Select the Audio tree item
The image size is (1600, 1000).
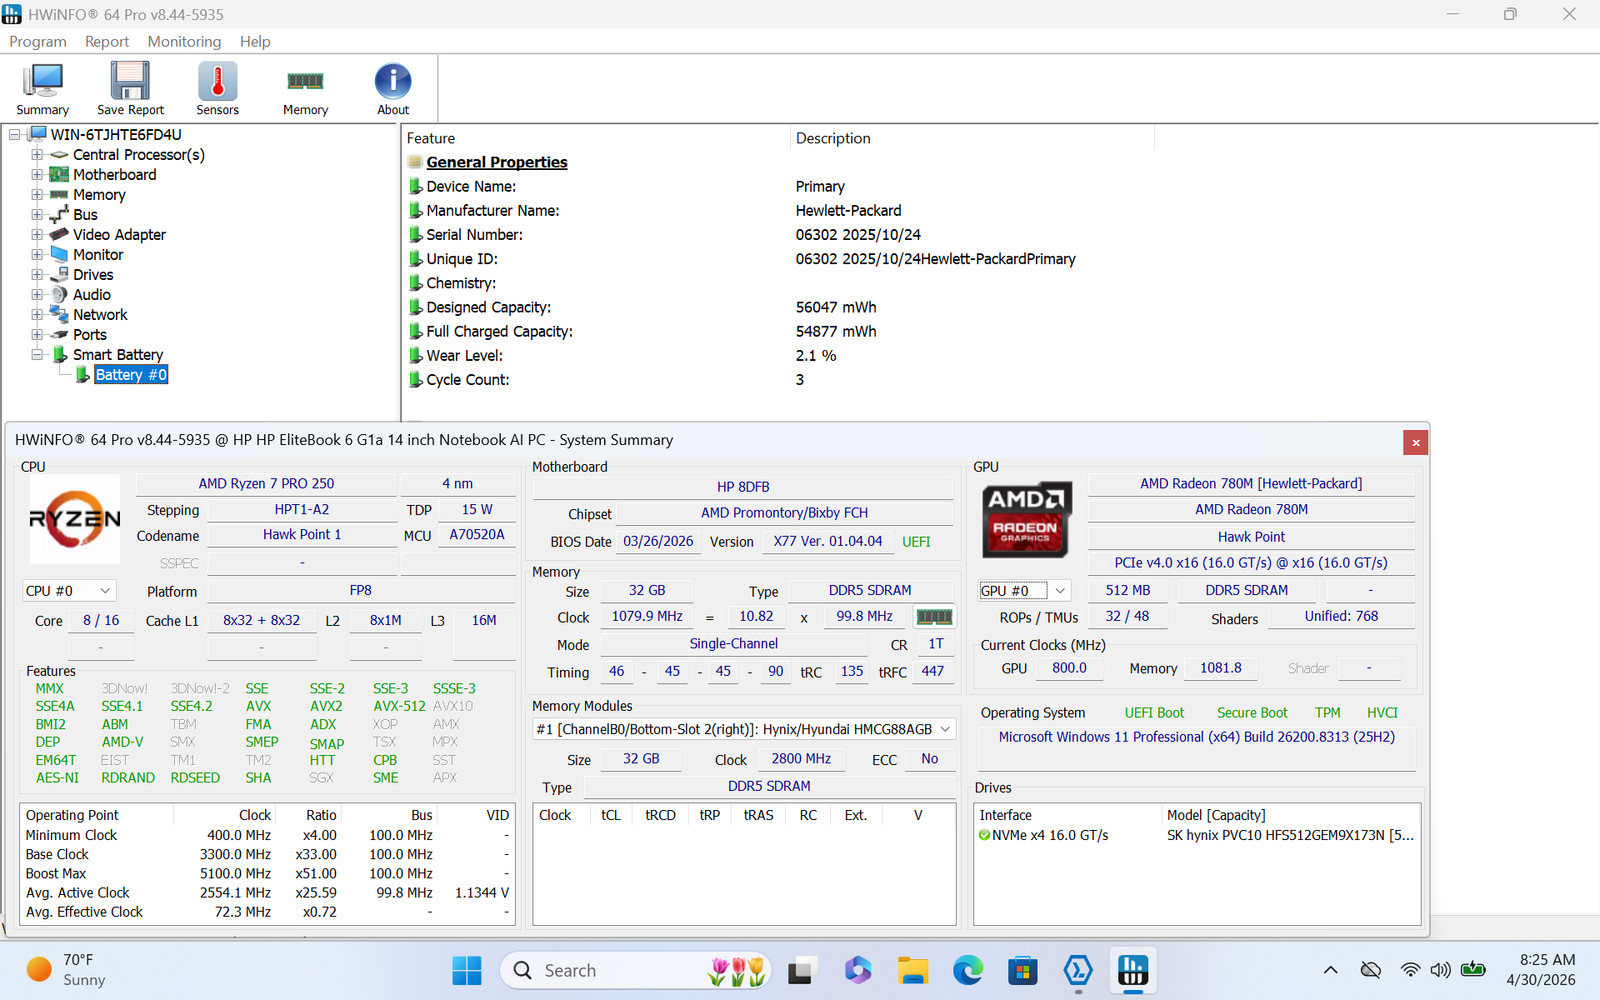92,295
